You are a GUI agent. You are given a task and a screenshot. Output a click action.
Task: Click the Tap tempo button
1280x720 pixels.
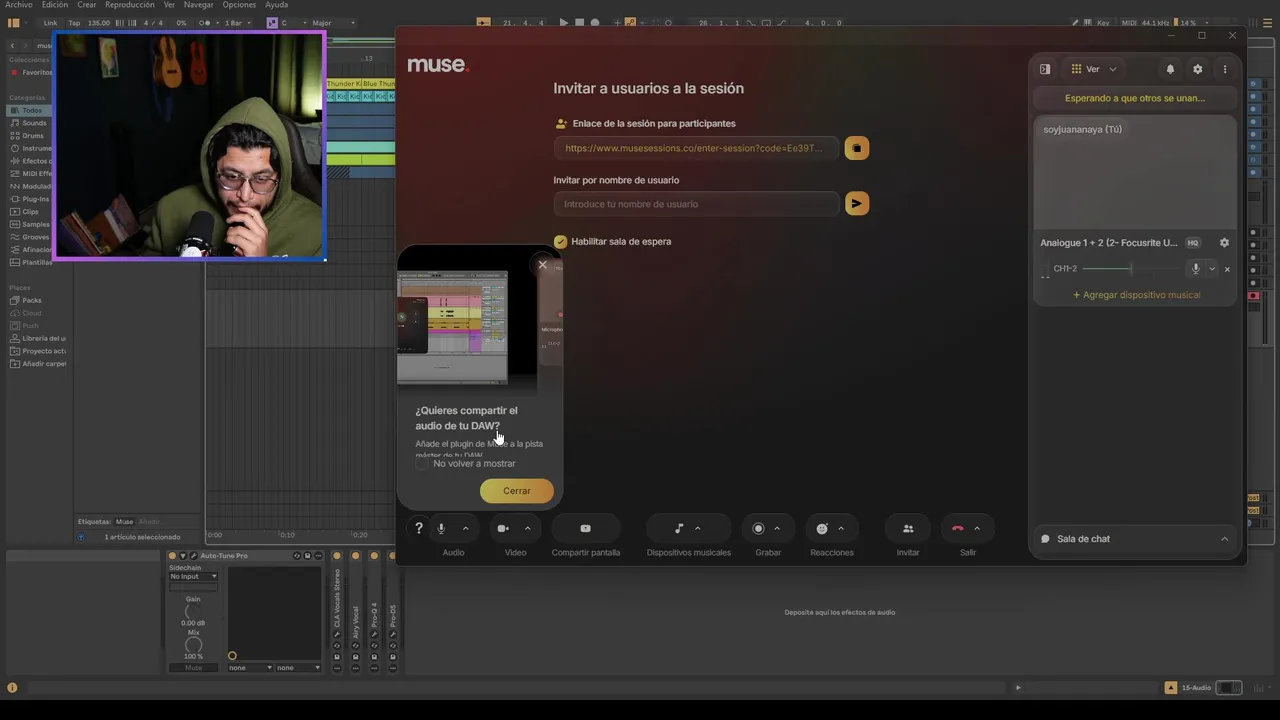[74, 22]
